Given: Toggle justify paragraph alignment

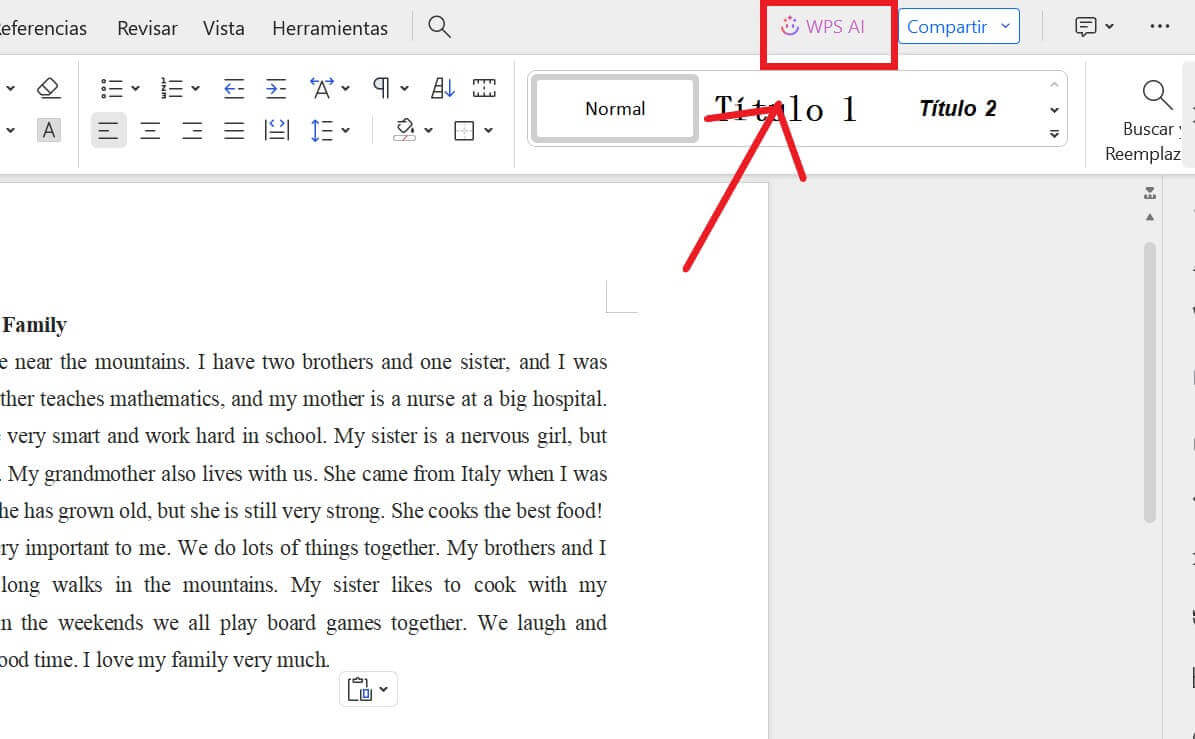Looking at the screenshot, I should pyautogui.click(x=234, y=131).
